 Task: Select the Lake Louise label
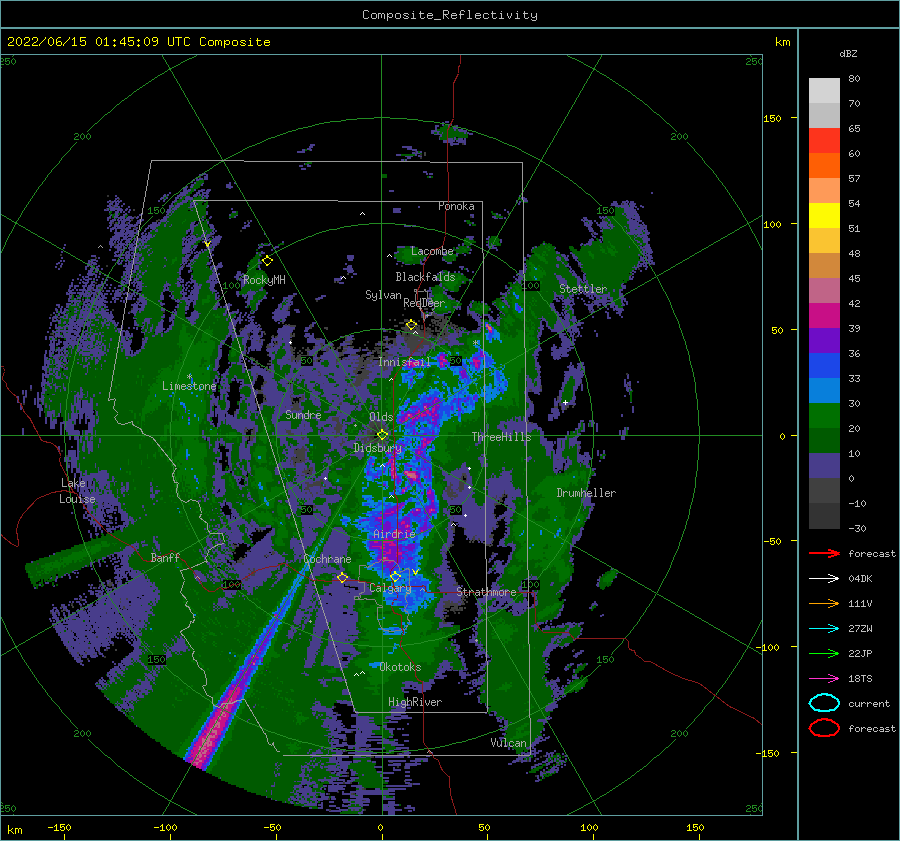77,491
